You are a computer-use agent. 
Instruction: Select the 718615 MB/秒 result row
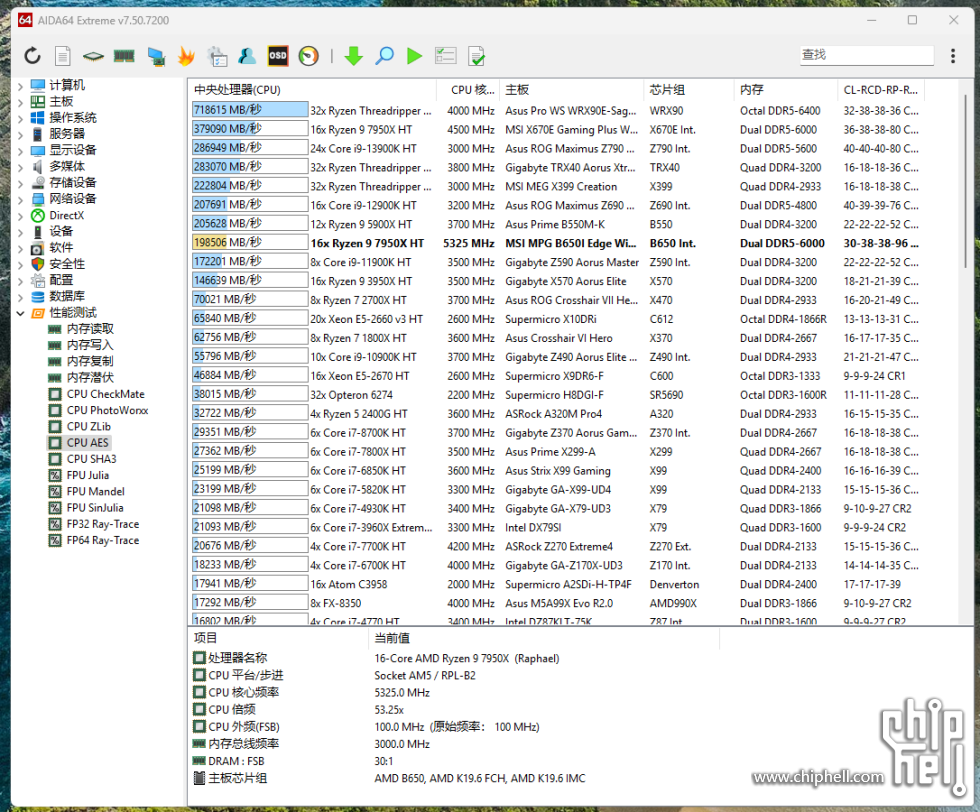(x=557, y=111)
